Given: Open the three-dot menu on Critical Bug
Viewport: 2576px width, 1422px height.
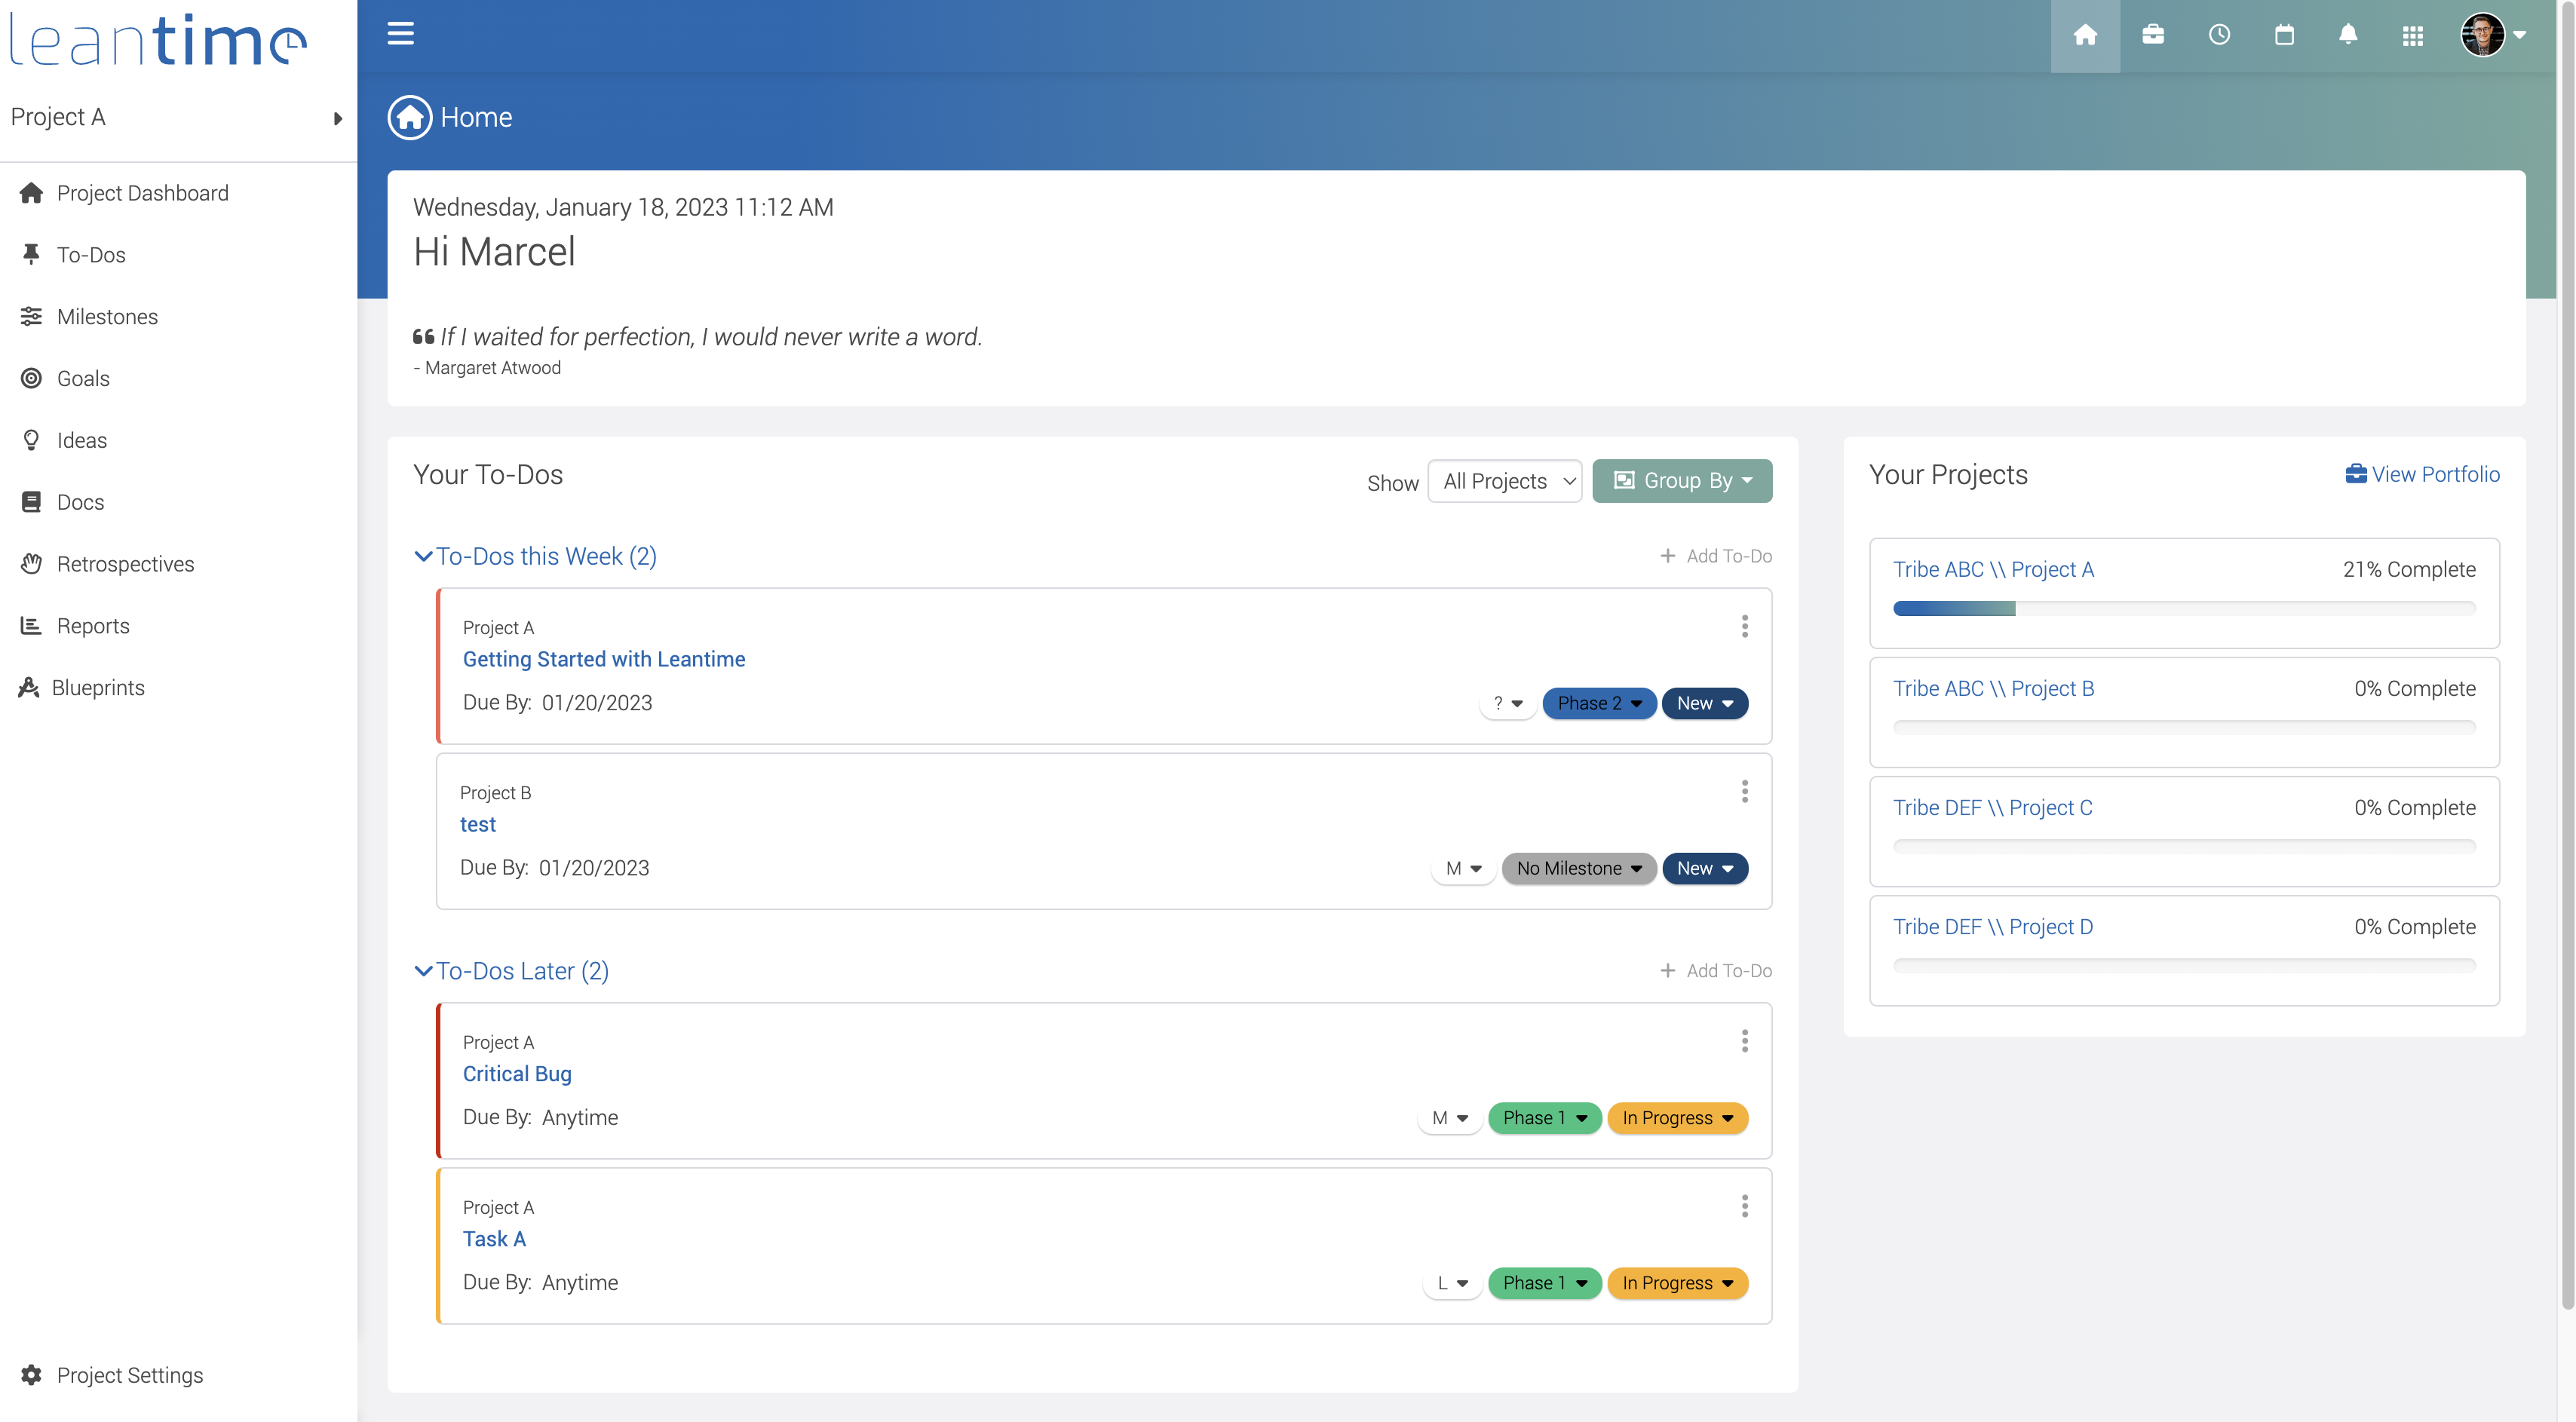Looking at the screenshot, I should [x=1745, y=1041].
